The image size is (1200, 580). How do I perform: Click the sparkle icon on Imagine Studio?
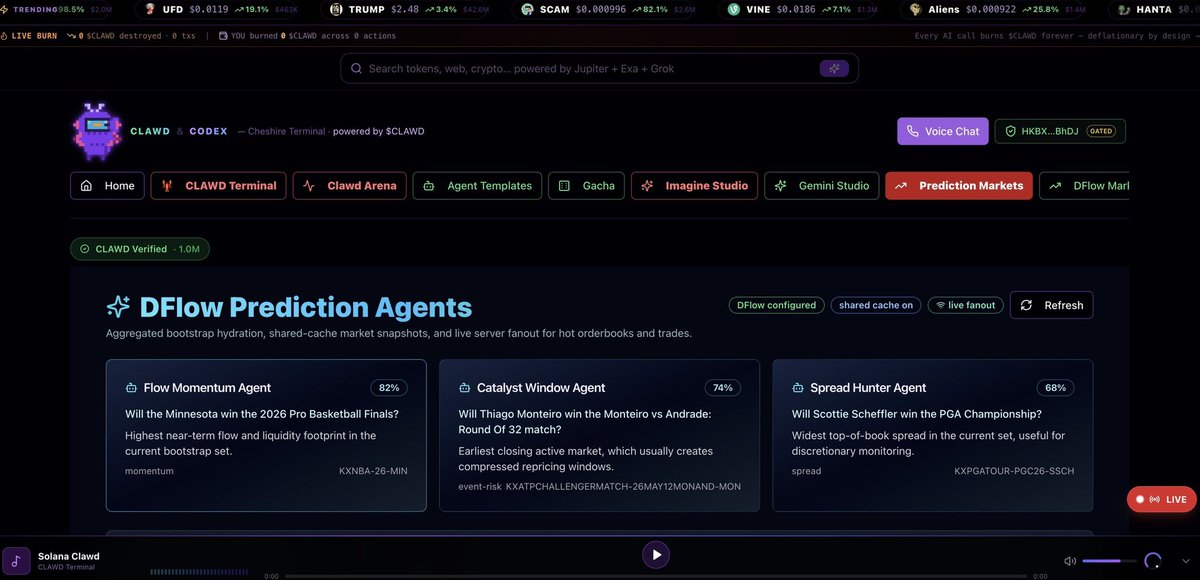647,186
